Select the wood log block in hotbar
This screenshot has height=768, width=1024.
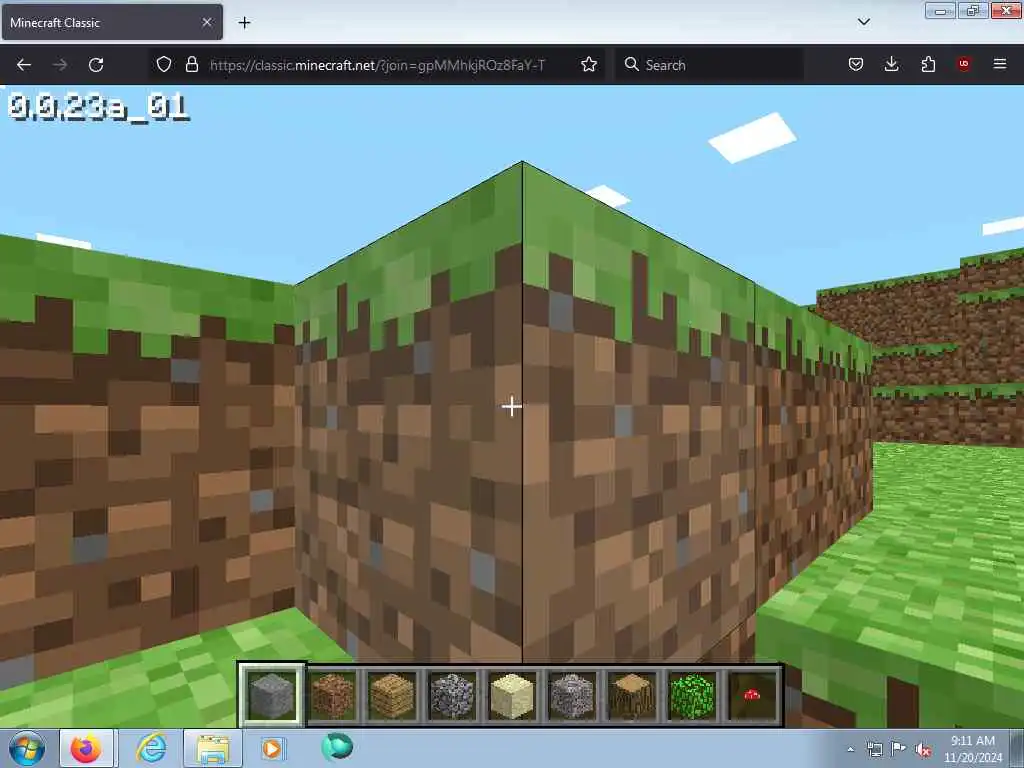[632, 696]
